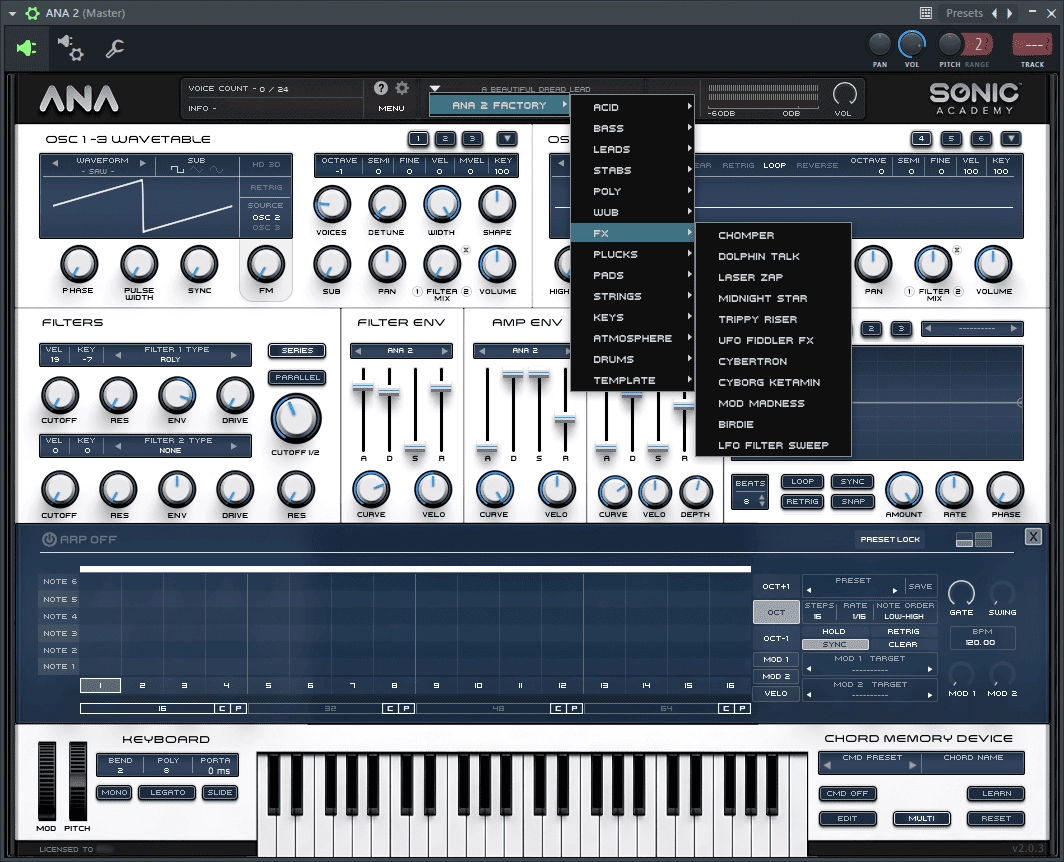Click Mod 1 target next arrow
1064x862 pixels.
pyautogui.click(x=930, y=669)
